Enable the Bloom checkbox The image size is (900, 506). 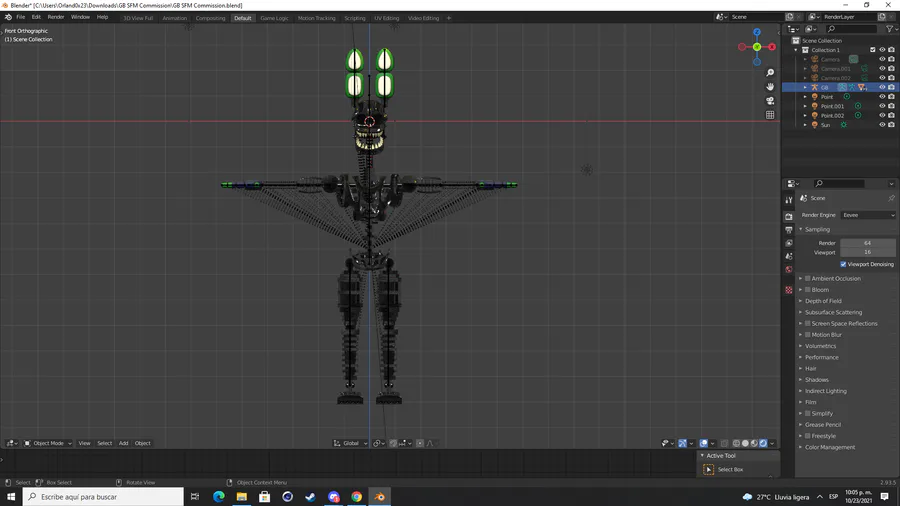(808, 290)
